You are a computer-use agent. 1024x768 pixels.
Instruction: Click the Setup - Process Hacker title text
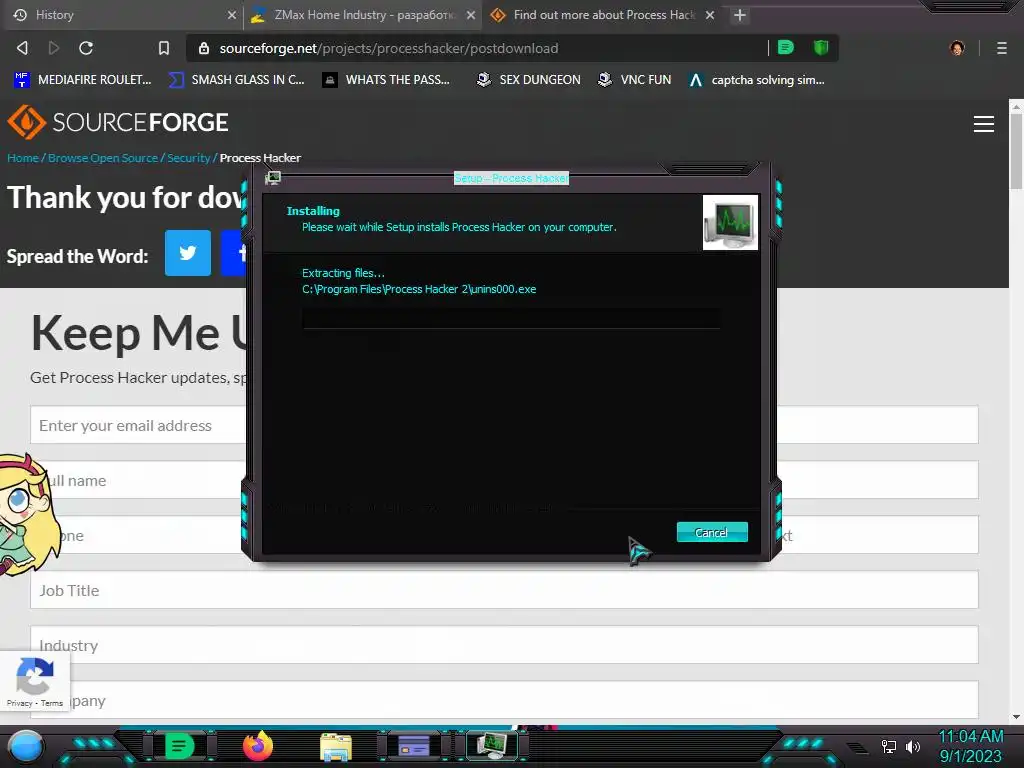pyautogui.click(x=511, y=178)
